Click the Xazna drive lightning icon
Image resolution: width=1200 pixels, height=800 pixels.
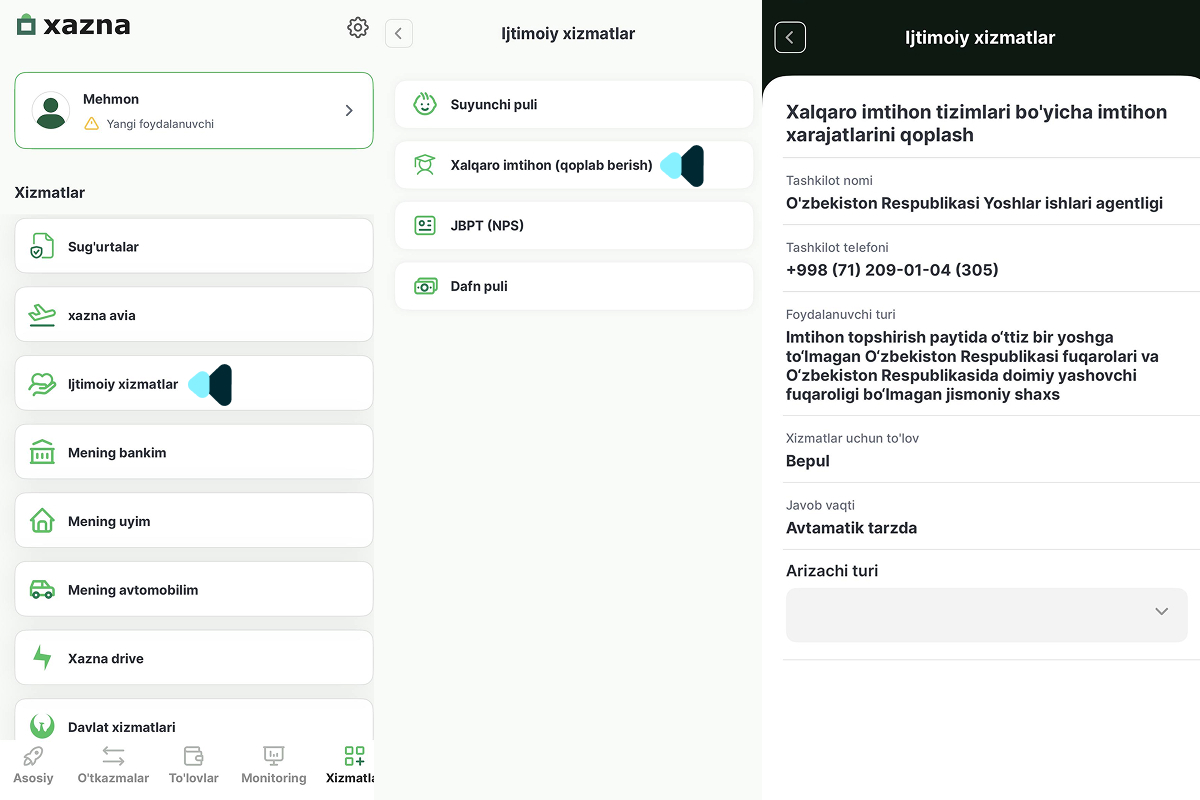[41, 658]
